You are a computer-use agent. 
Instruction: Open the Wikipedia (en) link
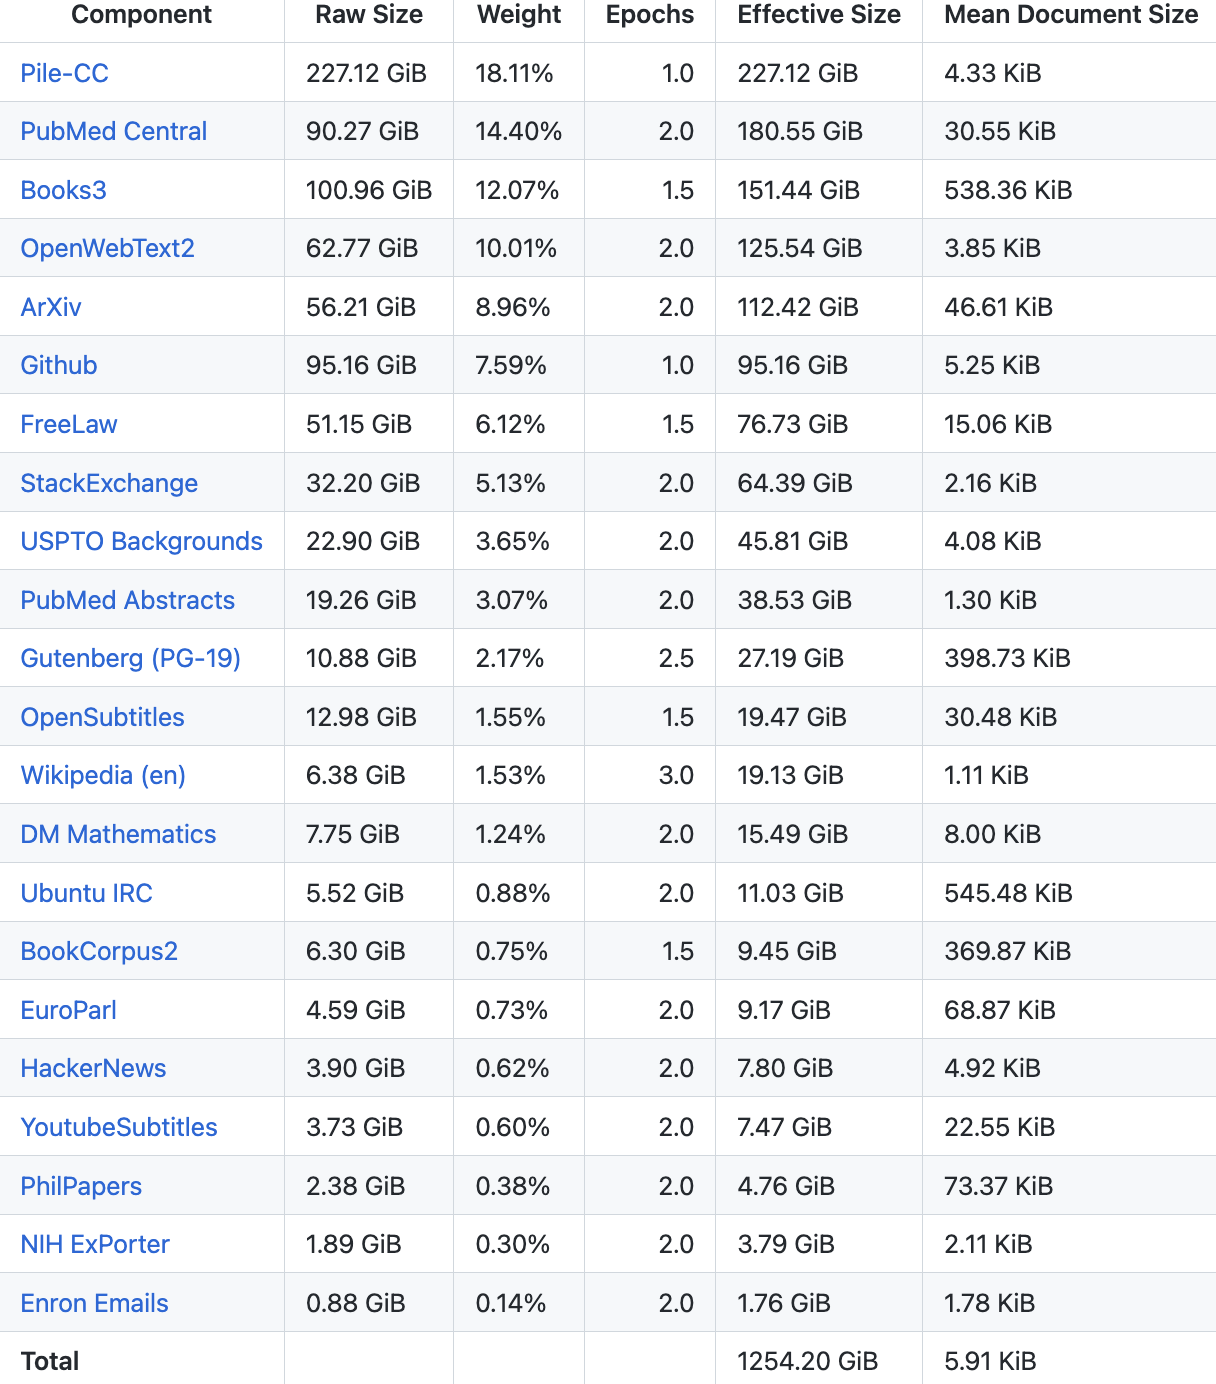[103, 775]
